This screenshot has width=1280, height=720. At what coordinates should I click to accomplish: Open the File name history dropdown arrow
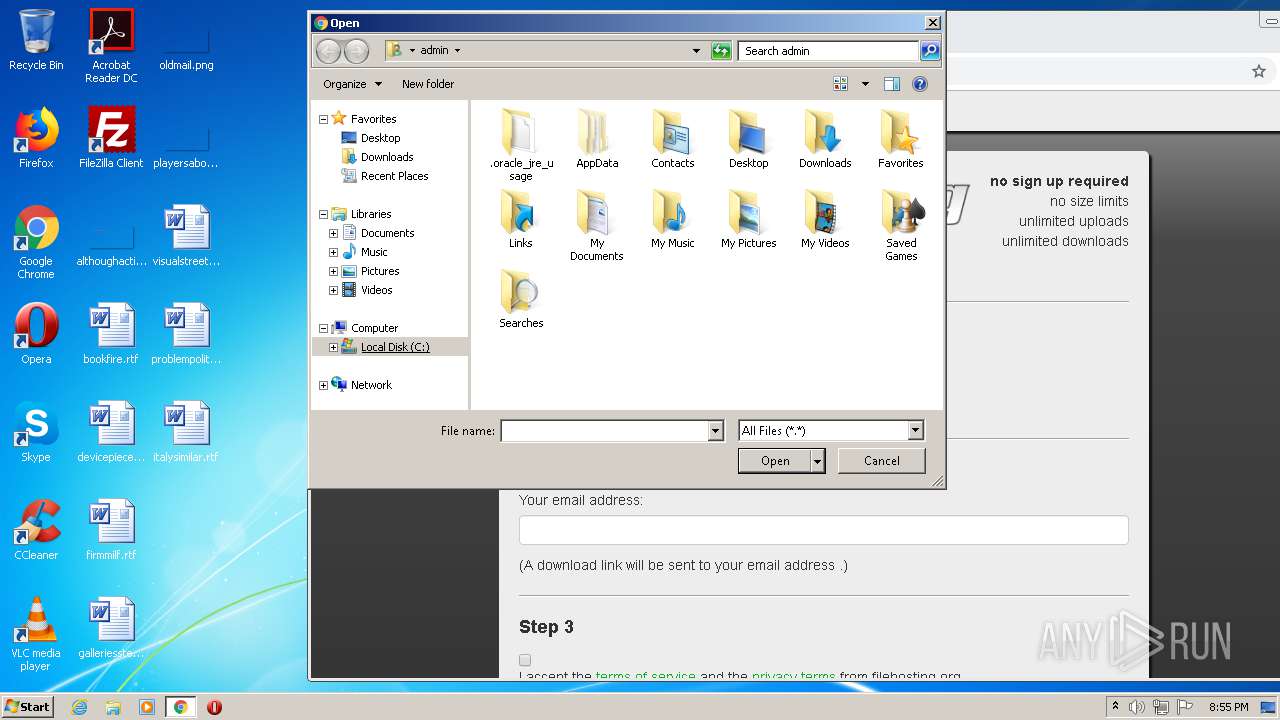point(715,431)
